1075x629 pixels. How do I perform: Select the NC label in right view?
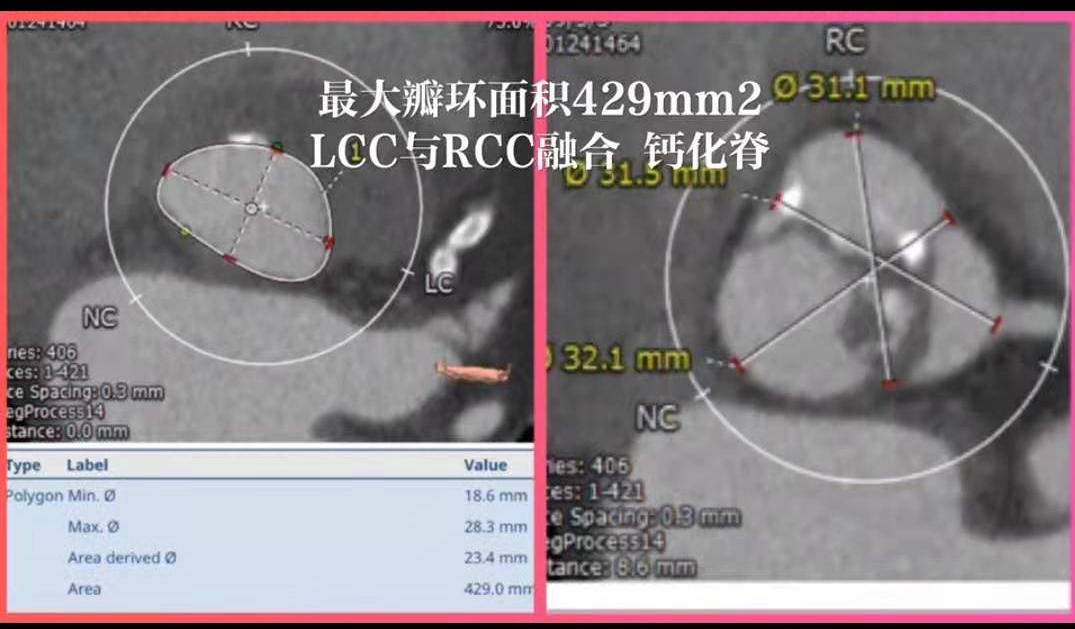(657, 418)
